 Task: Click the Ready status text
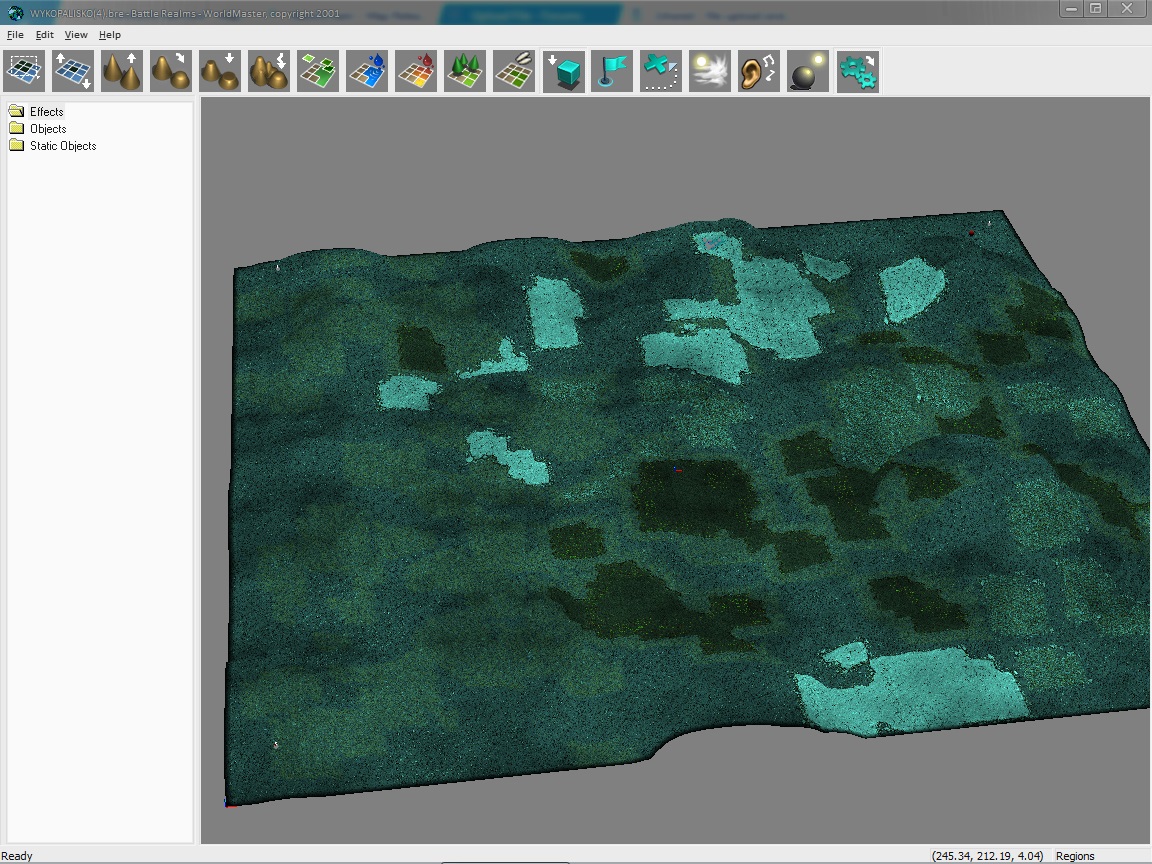(17, 856)
